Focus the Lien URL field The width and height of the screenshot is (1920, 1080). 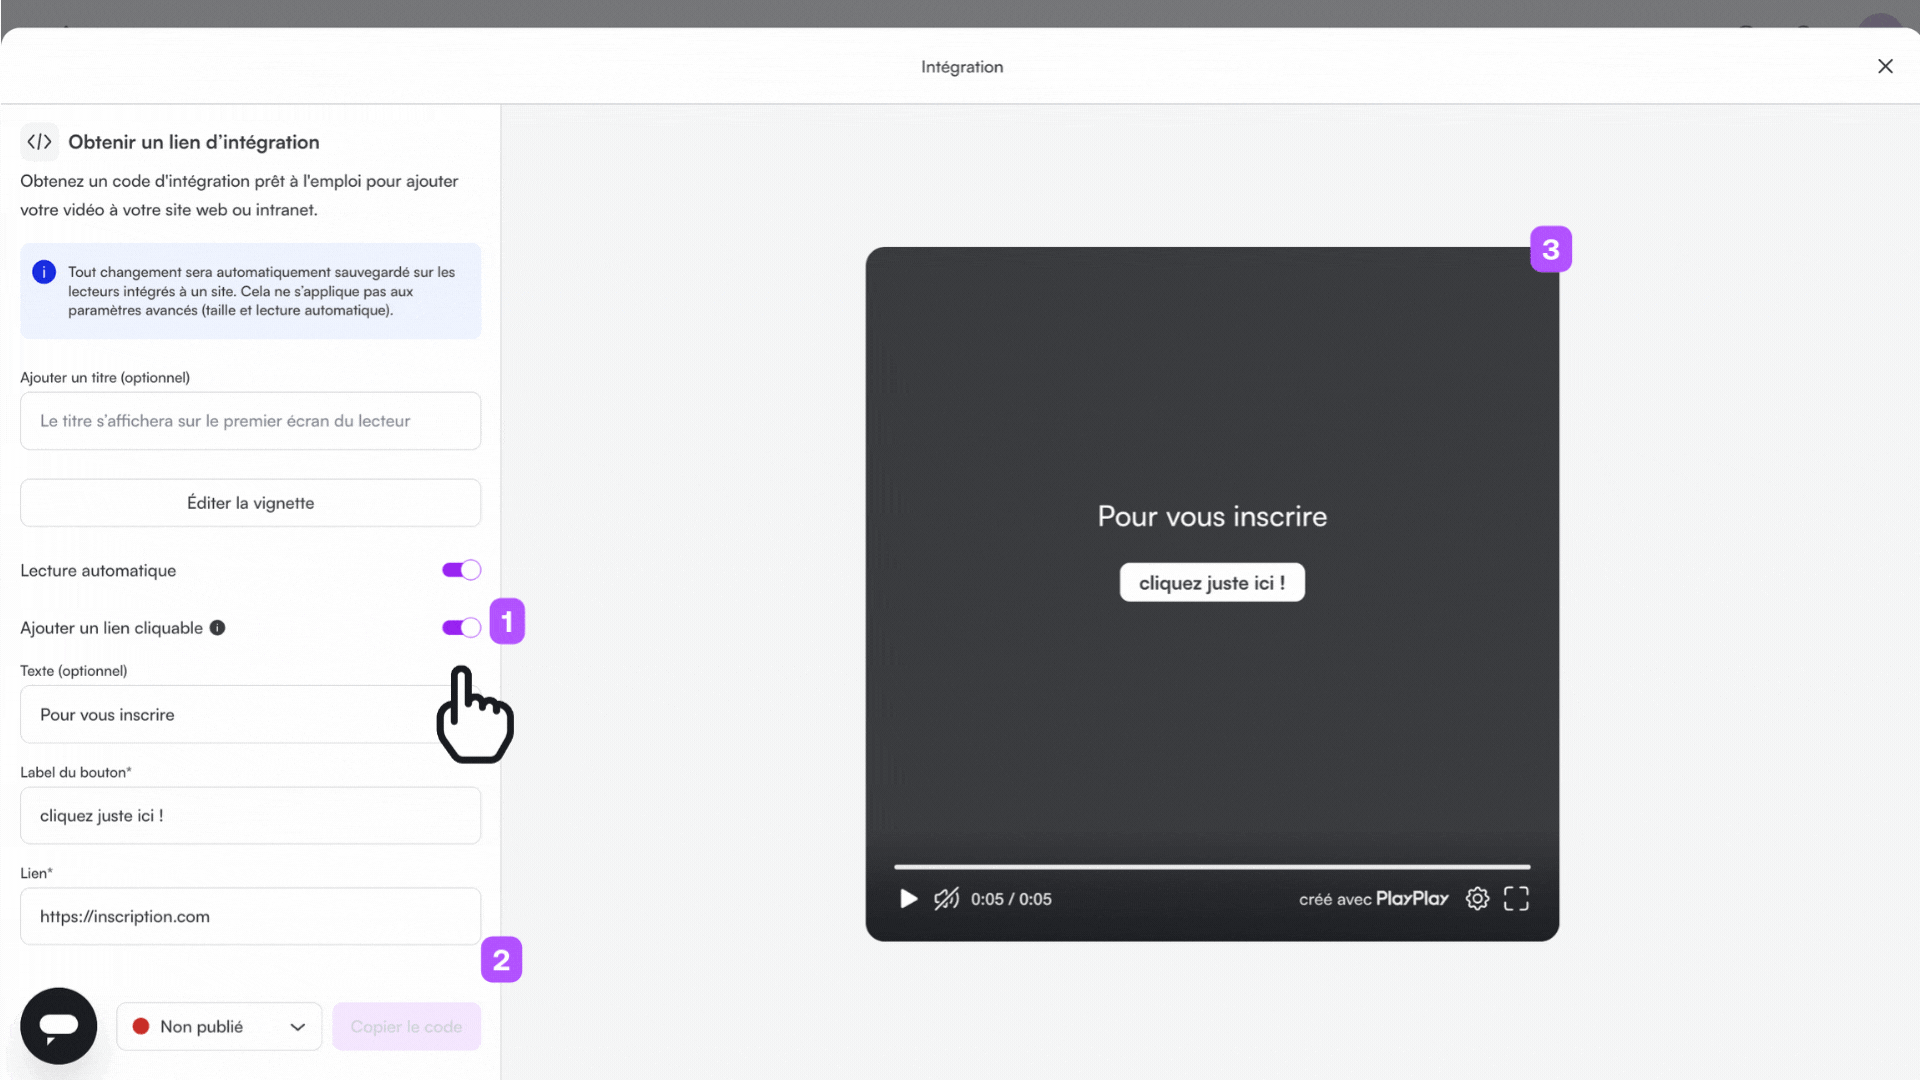[251, 917]
